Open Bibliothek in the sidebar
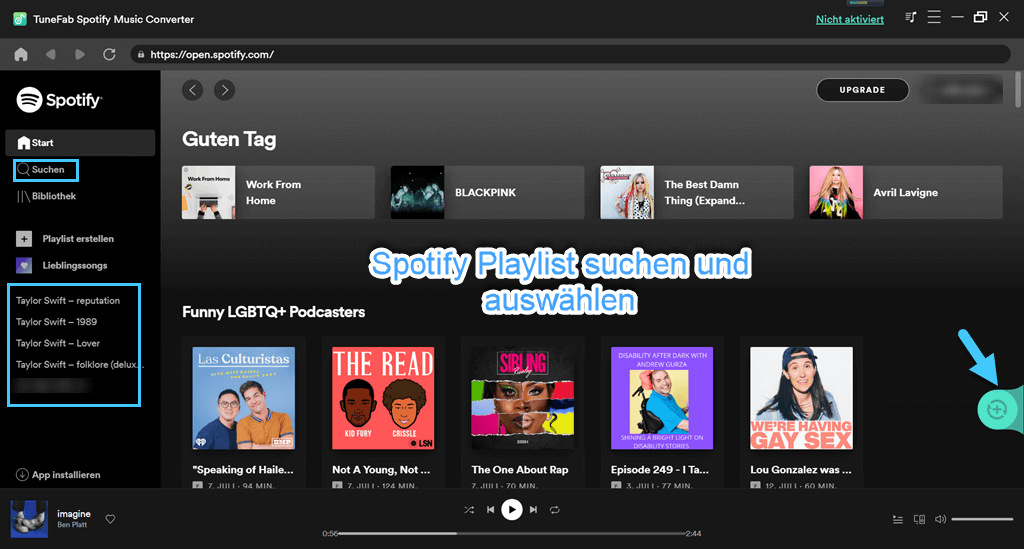 click(46, 196)
